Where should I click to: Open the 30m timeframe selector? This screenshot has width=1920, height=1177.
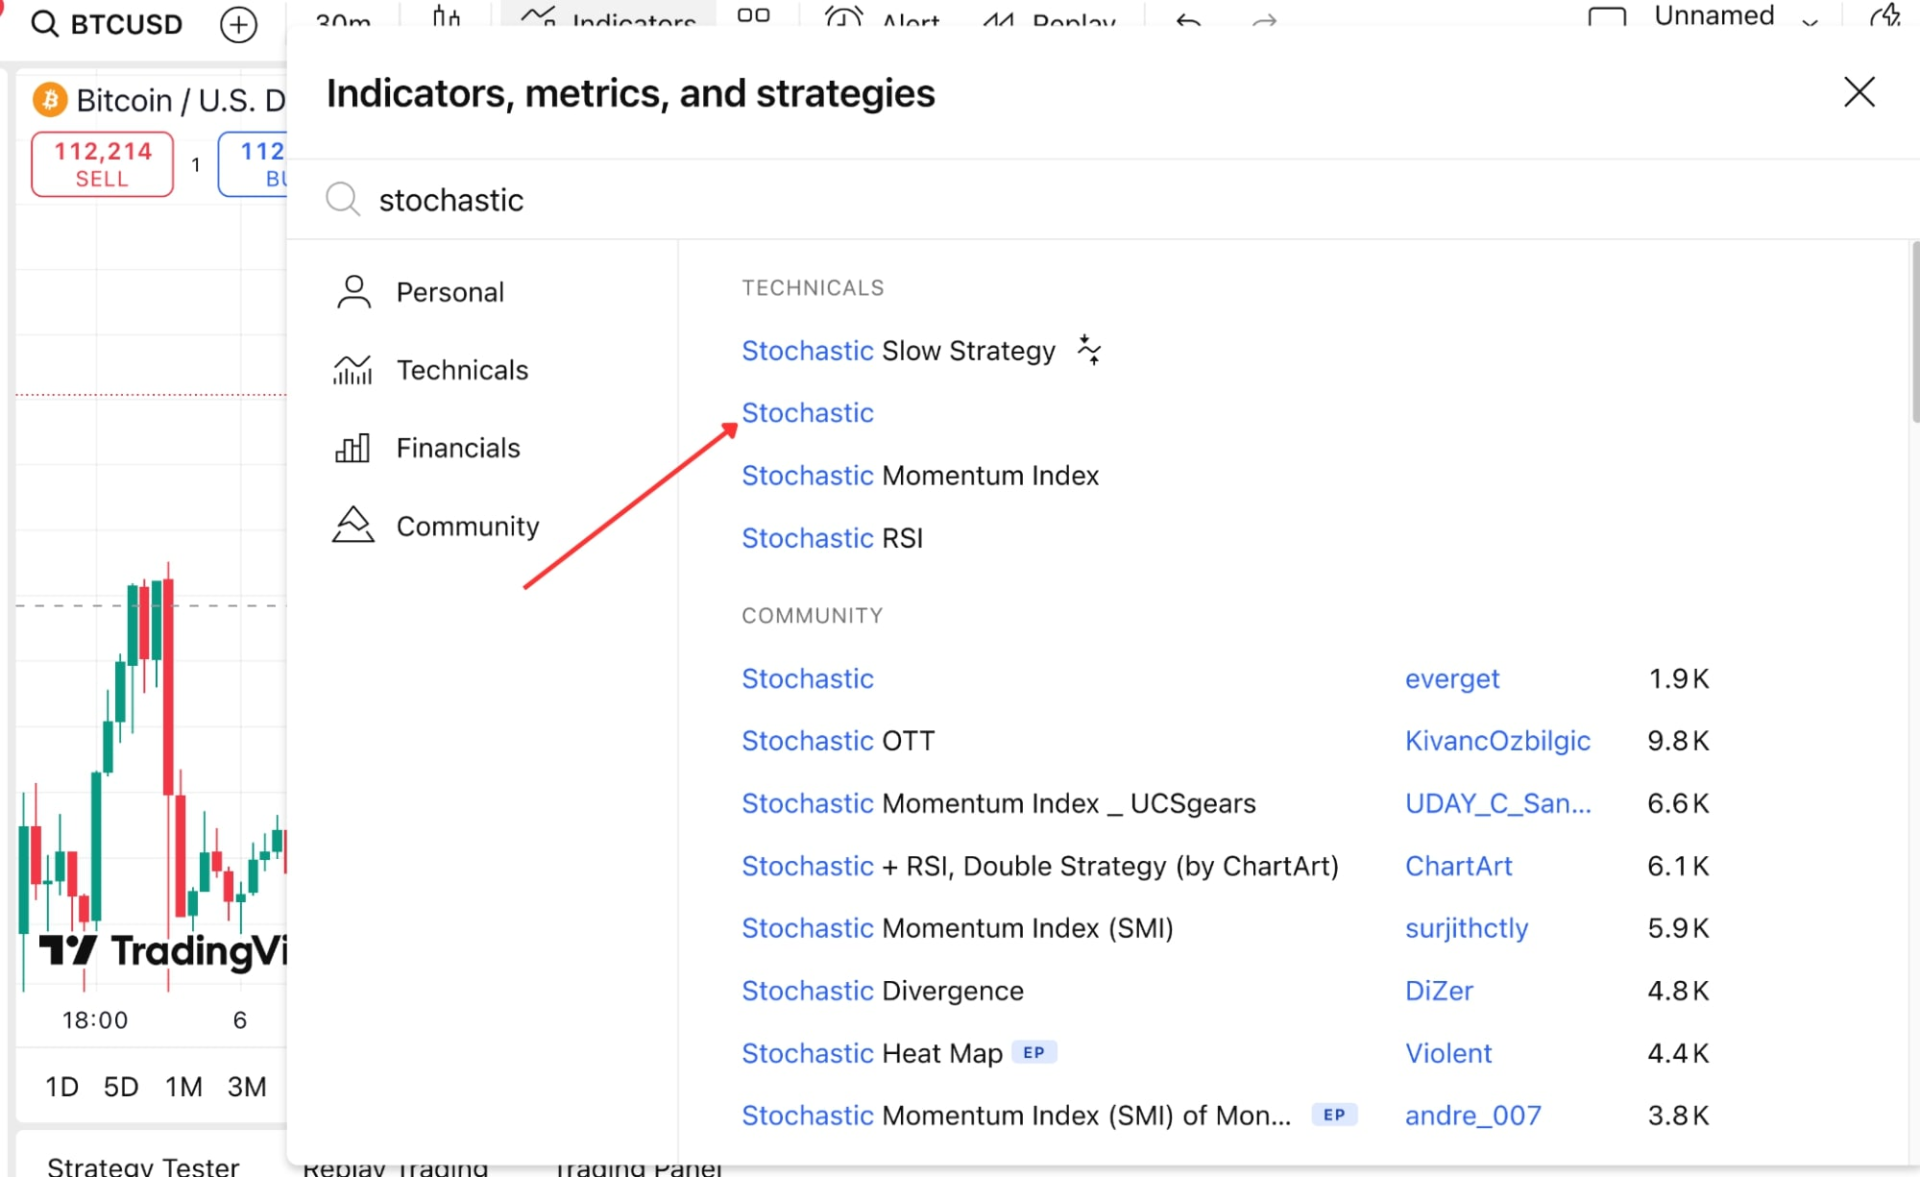(342, 20)
